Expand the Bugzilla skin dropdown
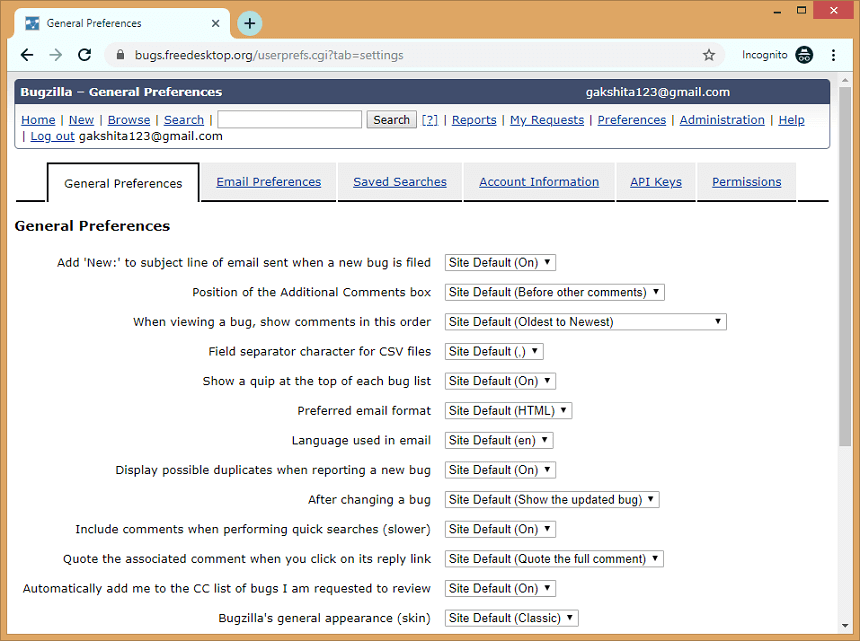The width and height of the screenshot is (860, 641). pos(512,618)
